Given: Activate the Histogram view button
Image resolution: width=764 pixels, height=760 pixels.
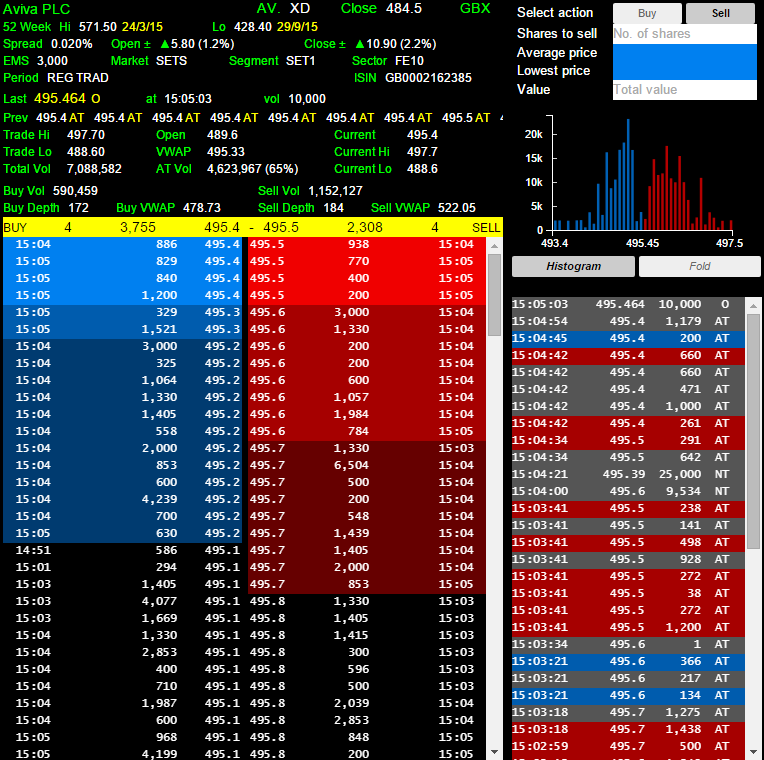Looking at the screenshot, I should (x=573, y=266).
